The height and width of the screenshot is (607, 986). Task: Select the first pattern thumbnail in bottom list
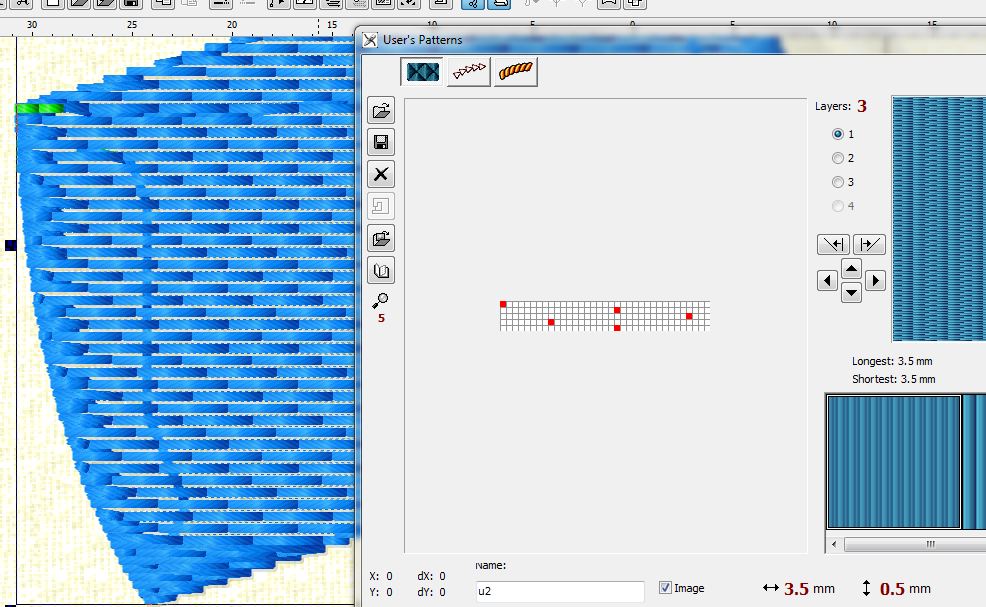(894, 462)
